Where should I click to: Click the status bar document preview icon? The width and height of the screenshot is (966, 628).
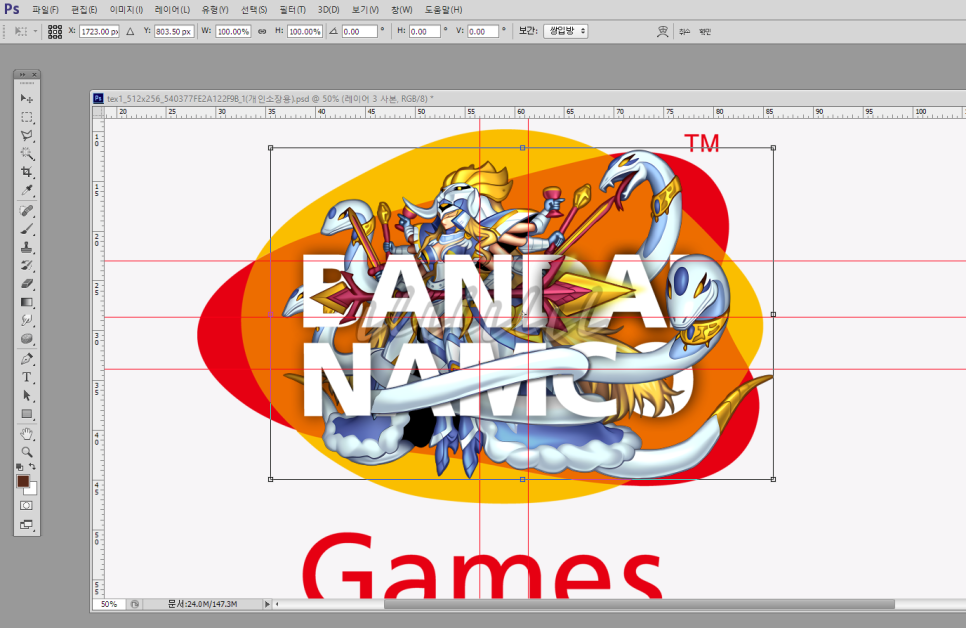[135, 605]
